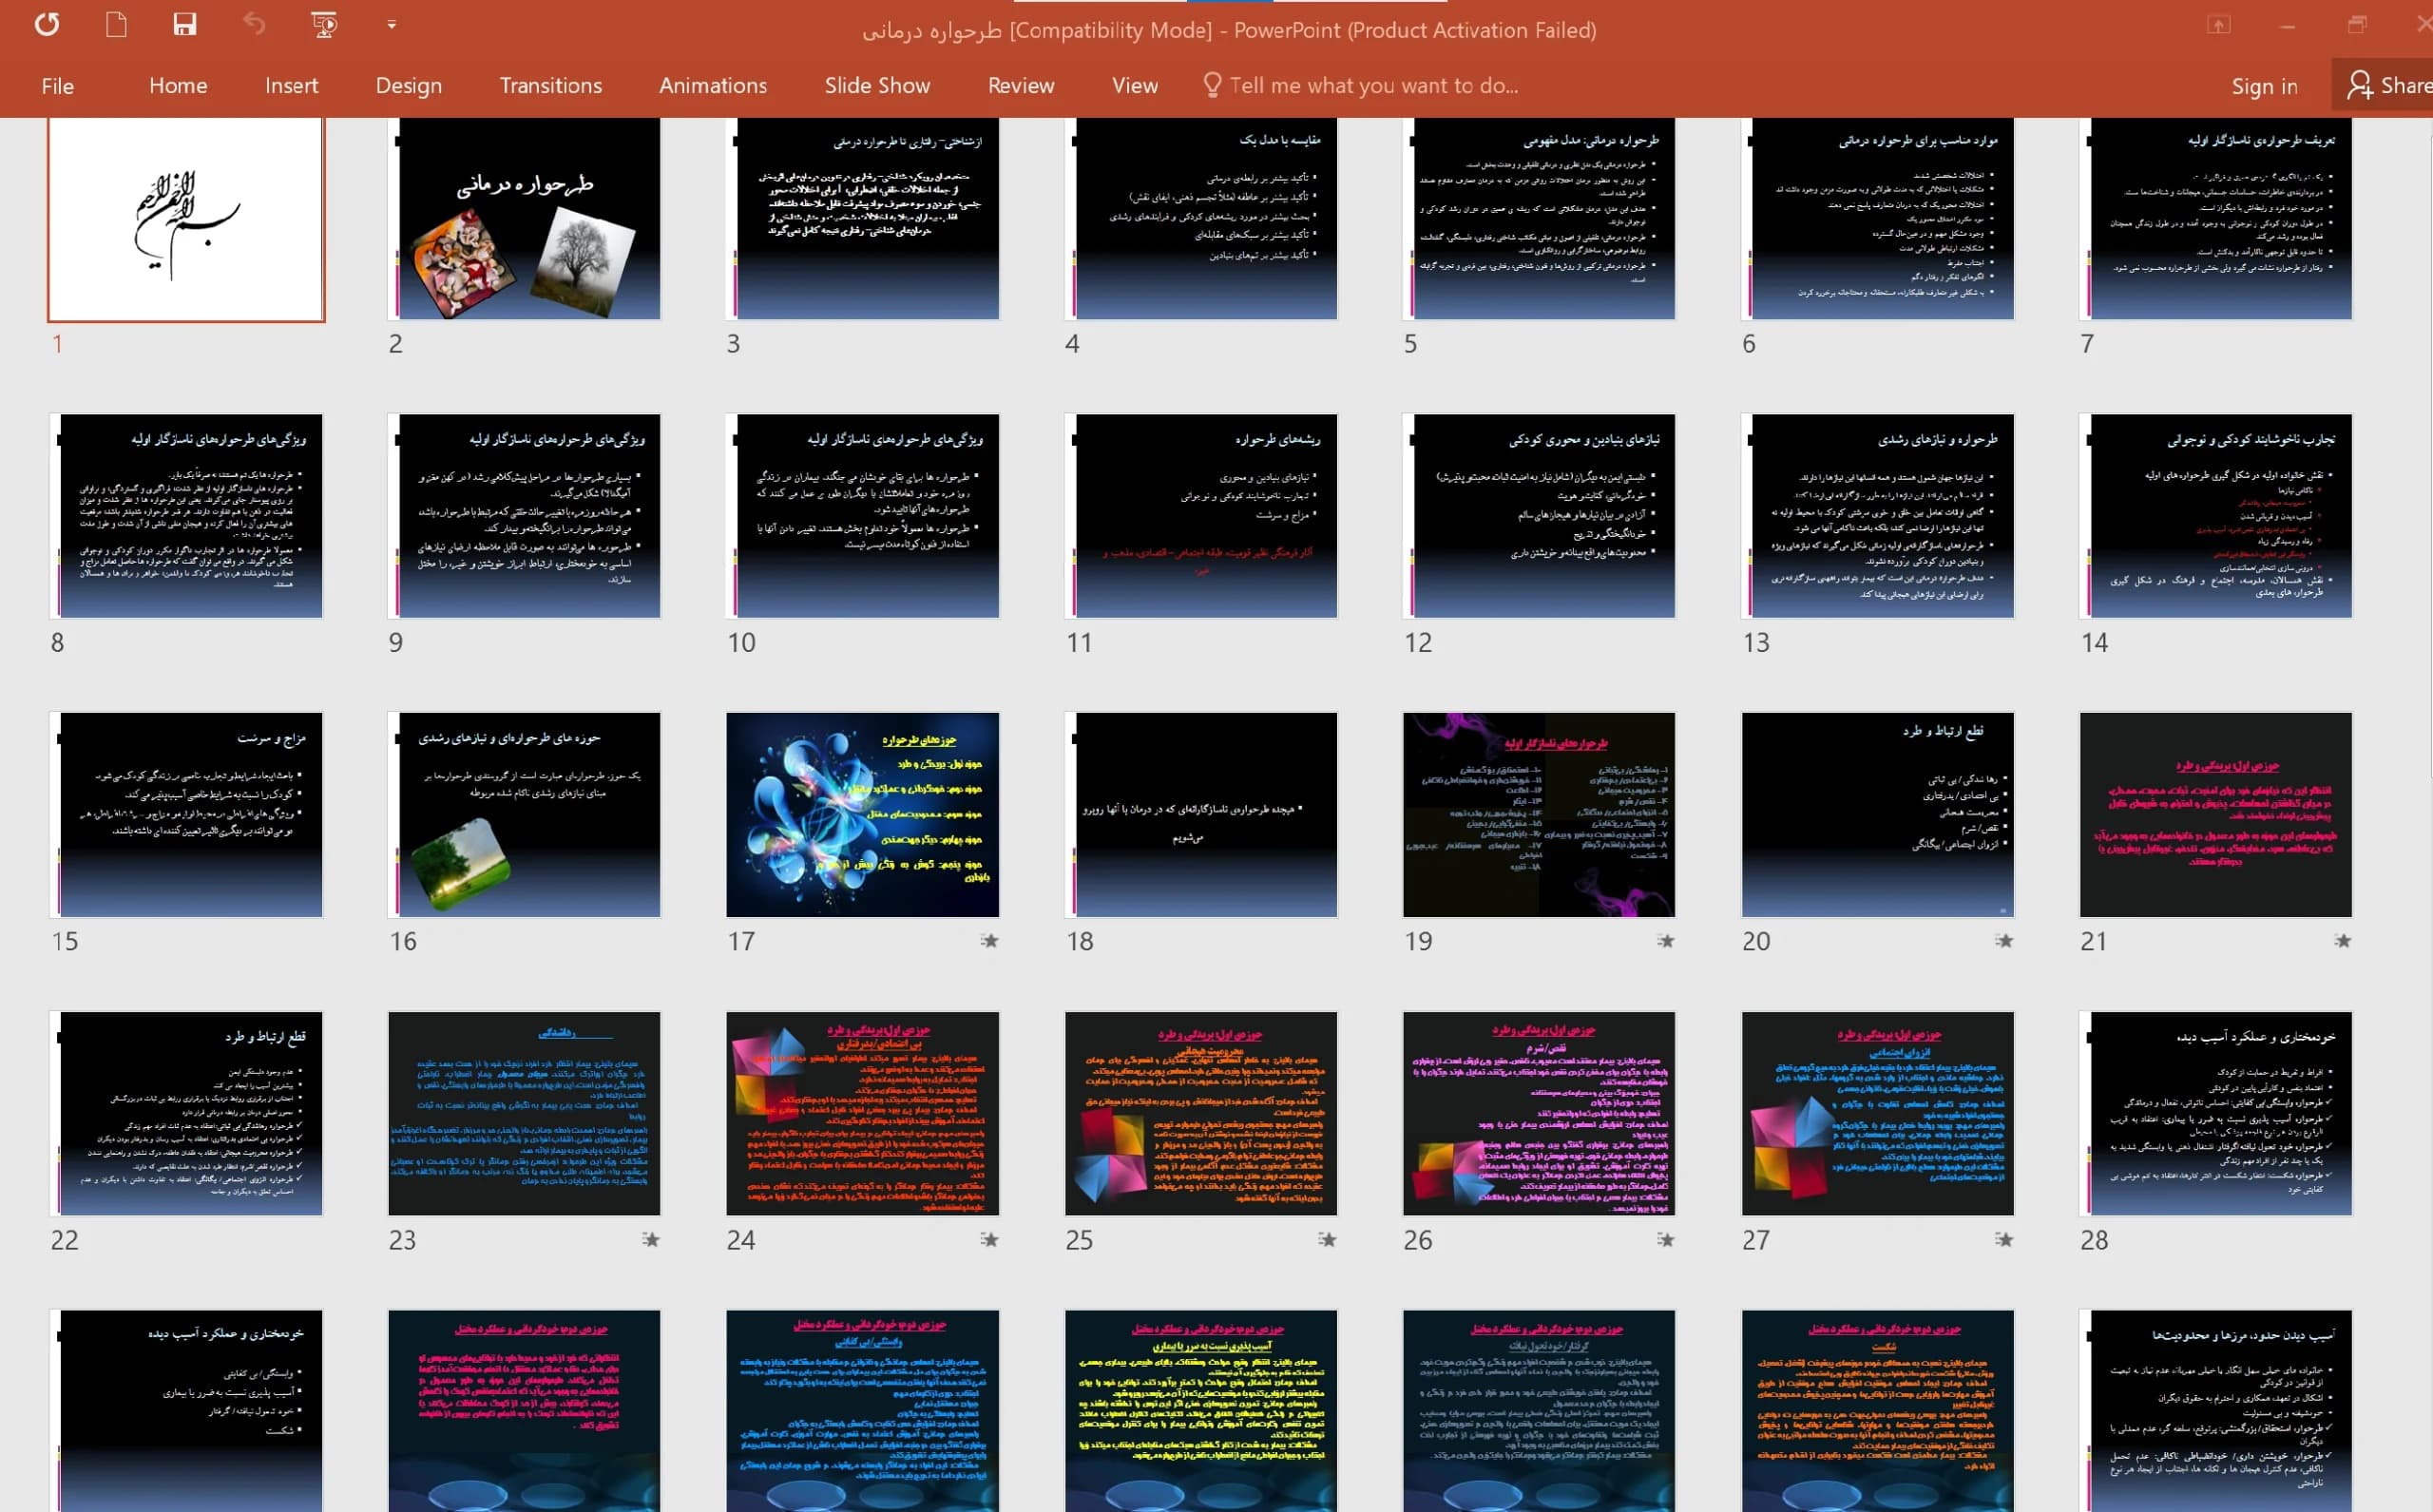The height and width of the screenshot is (1512, 2433).
Task: Open the File menu
Action: click(x=58, y=86)
